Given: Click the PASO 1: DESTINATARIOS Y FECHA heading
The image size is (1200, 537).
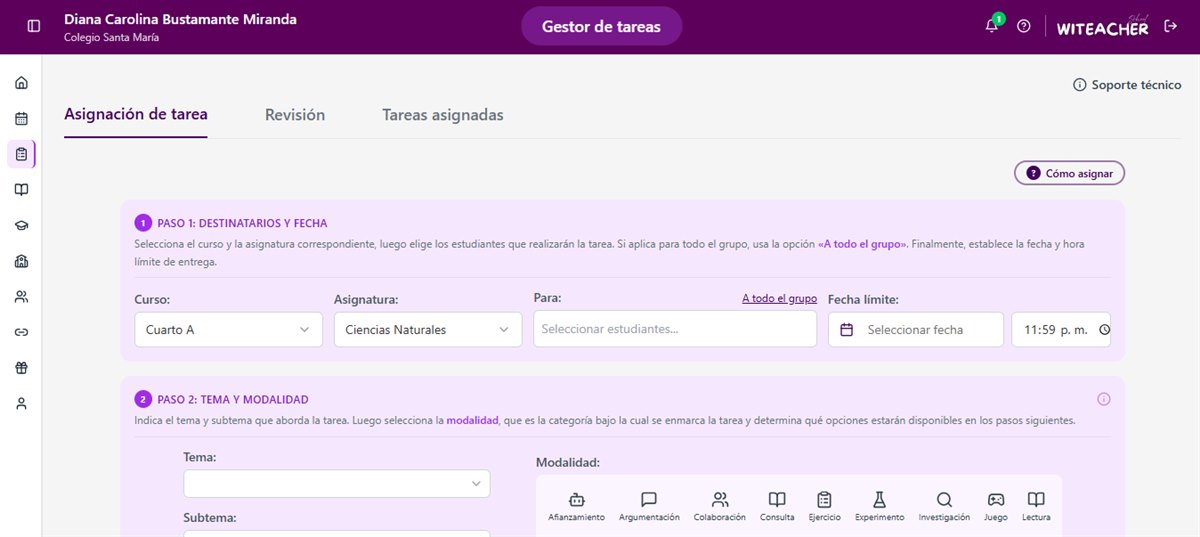Looking at the screenshot, I should pyautogui.click(x=242, y=223).
